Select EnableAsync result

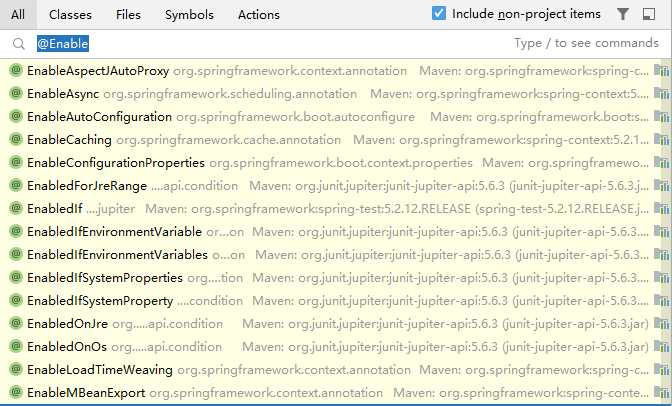tap(336, 94)
